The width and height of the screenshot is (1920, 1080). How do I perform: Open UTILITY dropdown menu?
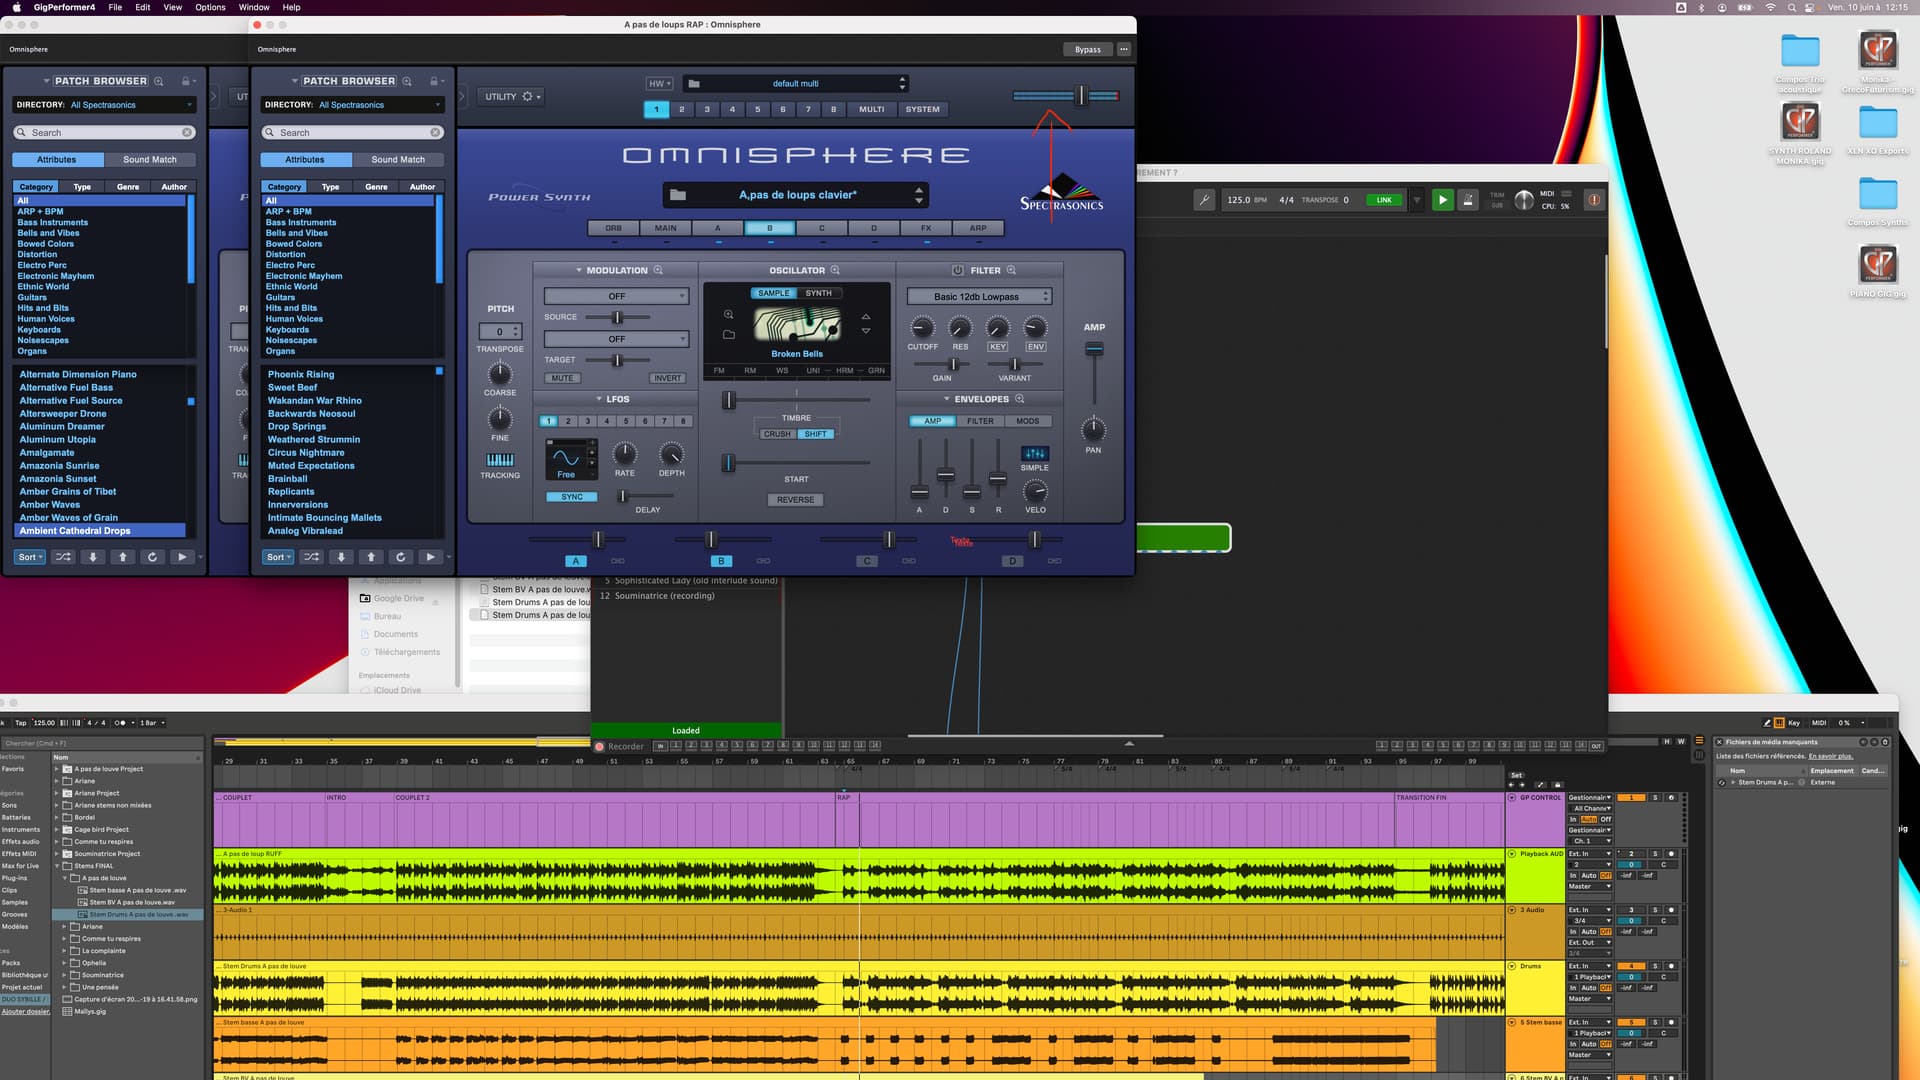513,97
